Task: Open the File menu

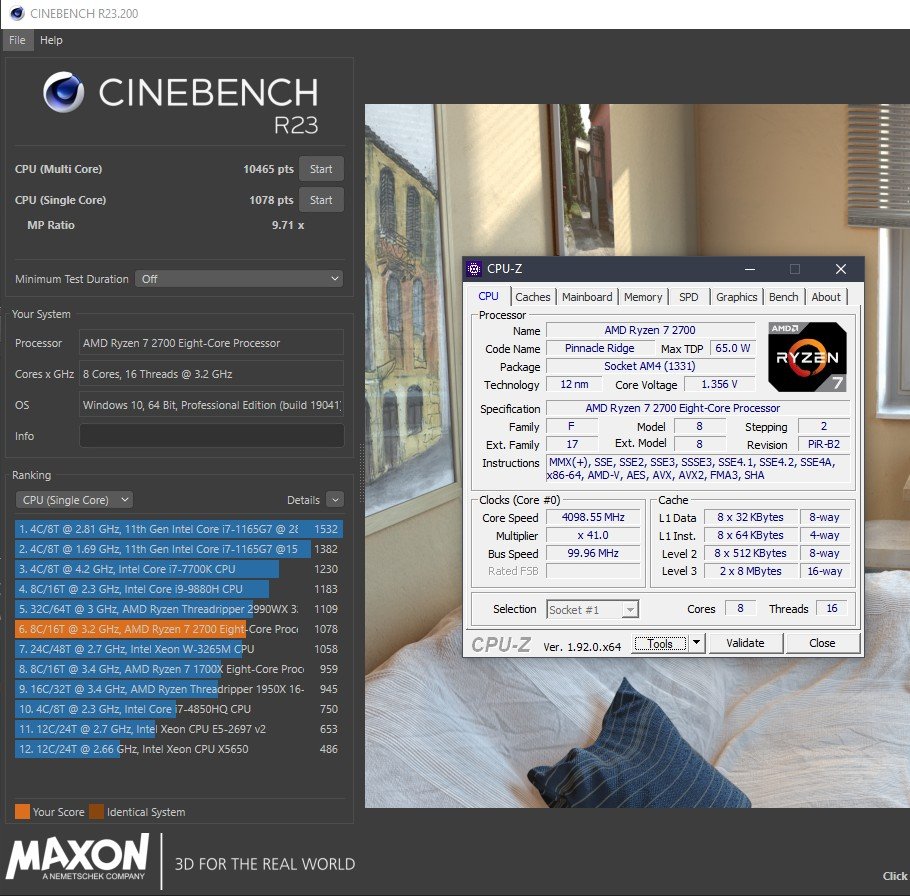Action: pos(17,40)
